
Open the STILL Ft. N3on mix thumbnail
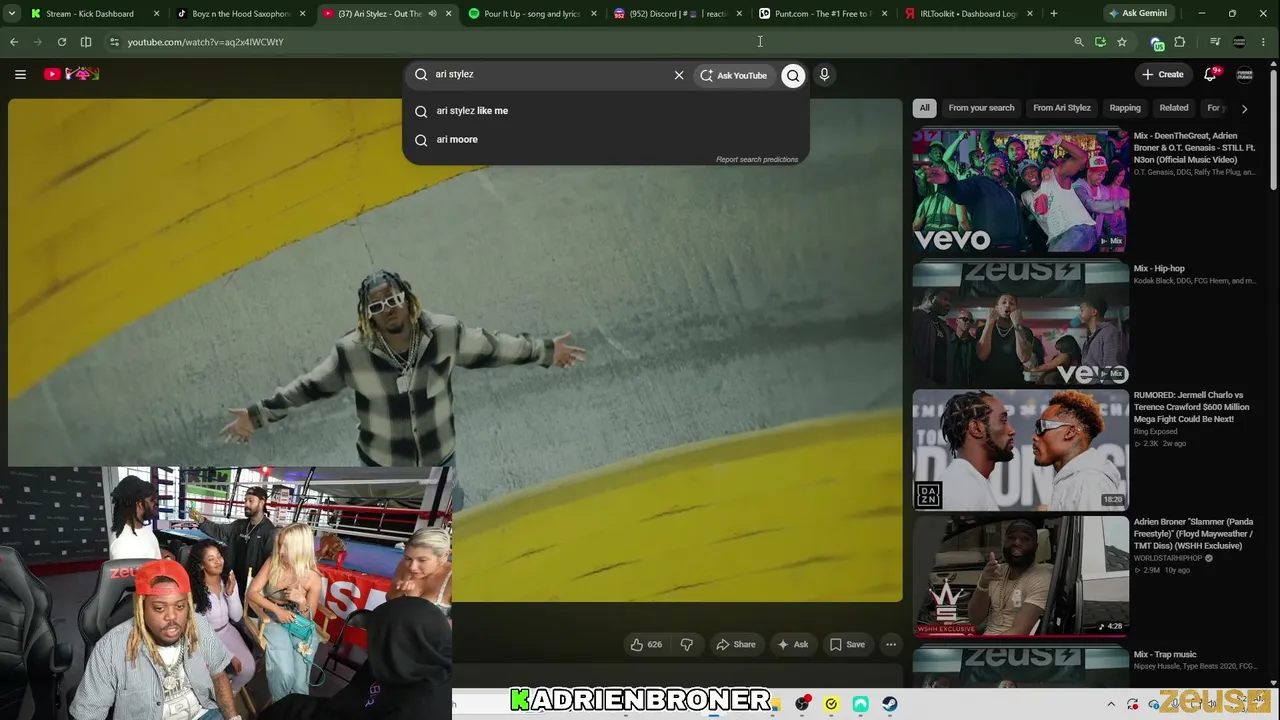(x=1020, y=190)
